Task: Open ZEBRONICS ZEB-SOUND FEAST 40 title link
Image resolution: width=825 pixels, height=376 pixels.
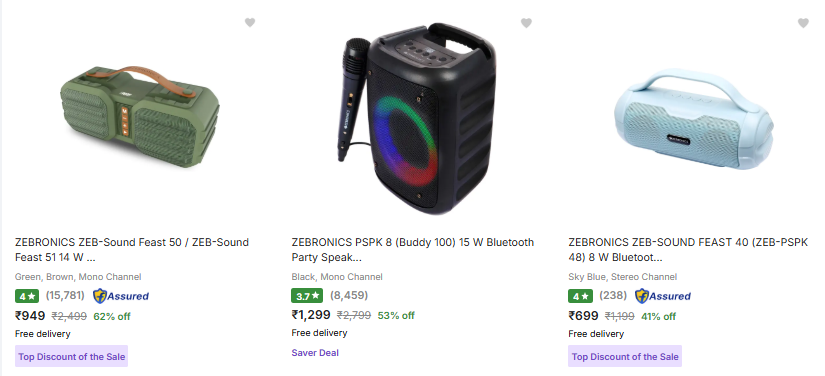Action: pos(688,250)
